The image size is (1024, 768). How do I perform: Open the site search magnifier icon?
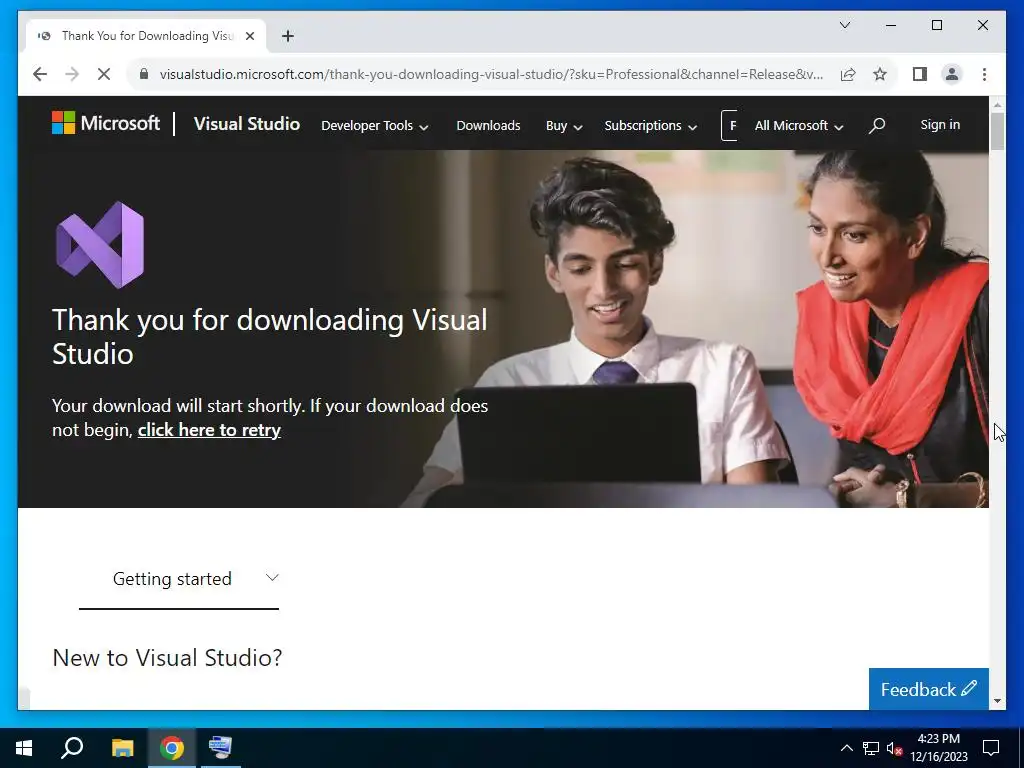click(x=877, y=125)
